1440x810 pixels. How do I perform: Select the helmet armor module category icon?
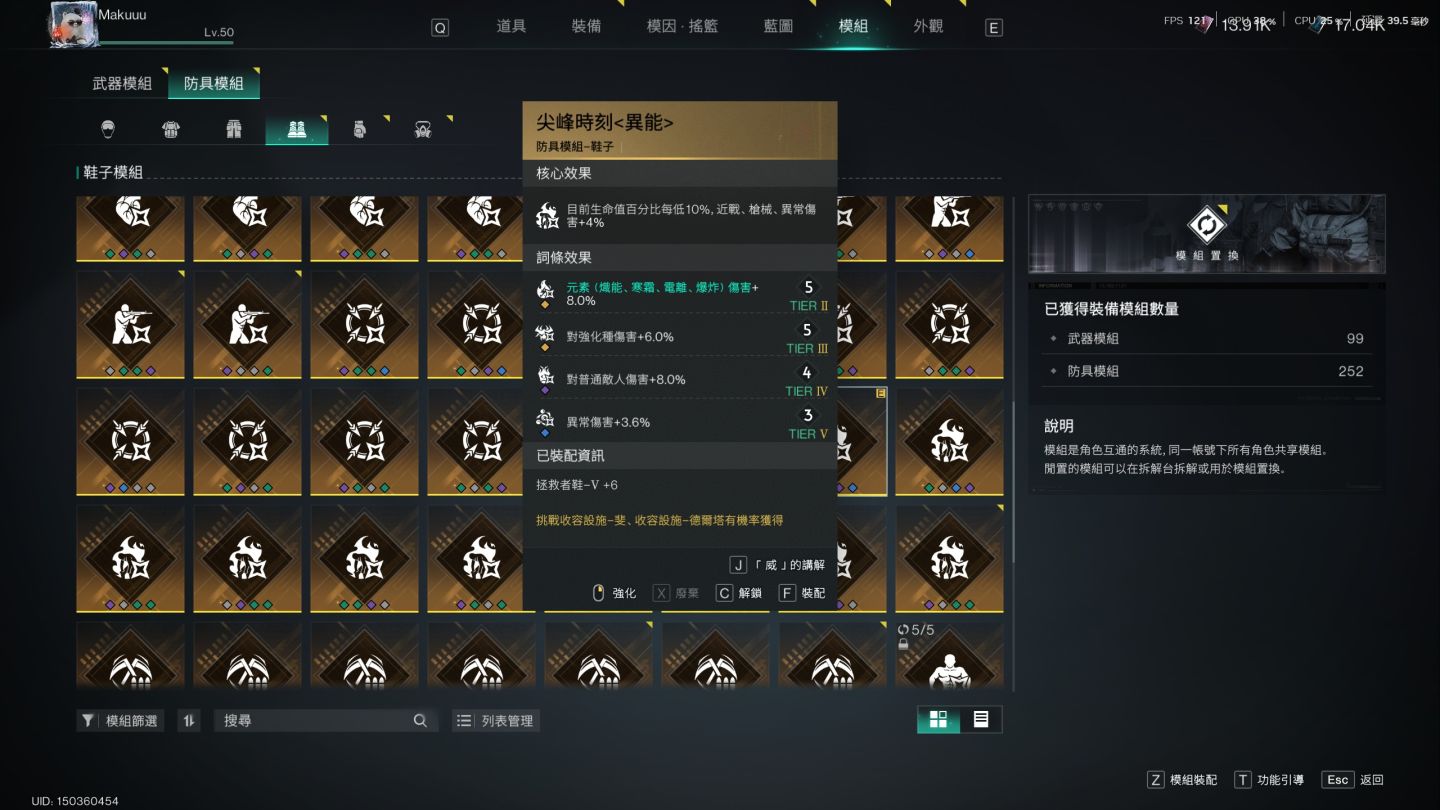click(108, 129)
